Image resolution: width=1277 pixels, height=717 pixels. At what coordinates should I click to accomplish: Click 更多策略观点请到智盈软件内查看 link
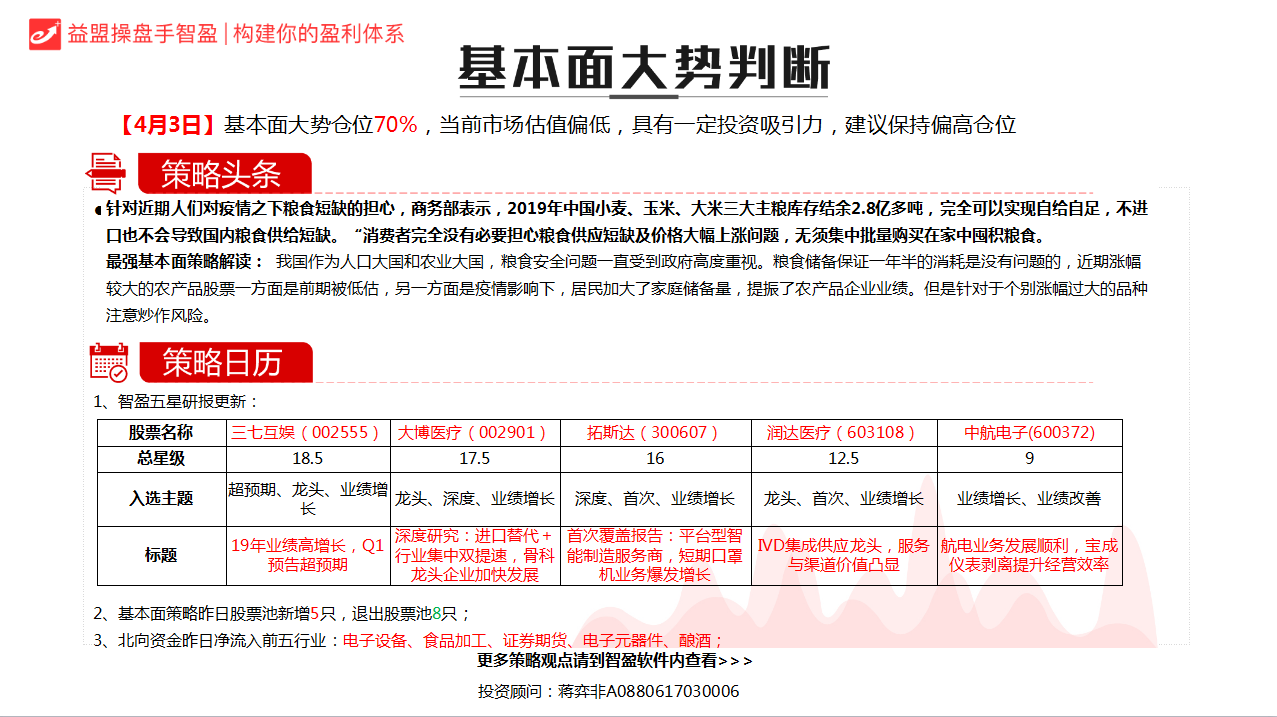point(614,661)
